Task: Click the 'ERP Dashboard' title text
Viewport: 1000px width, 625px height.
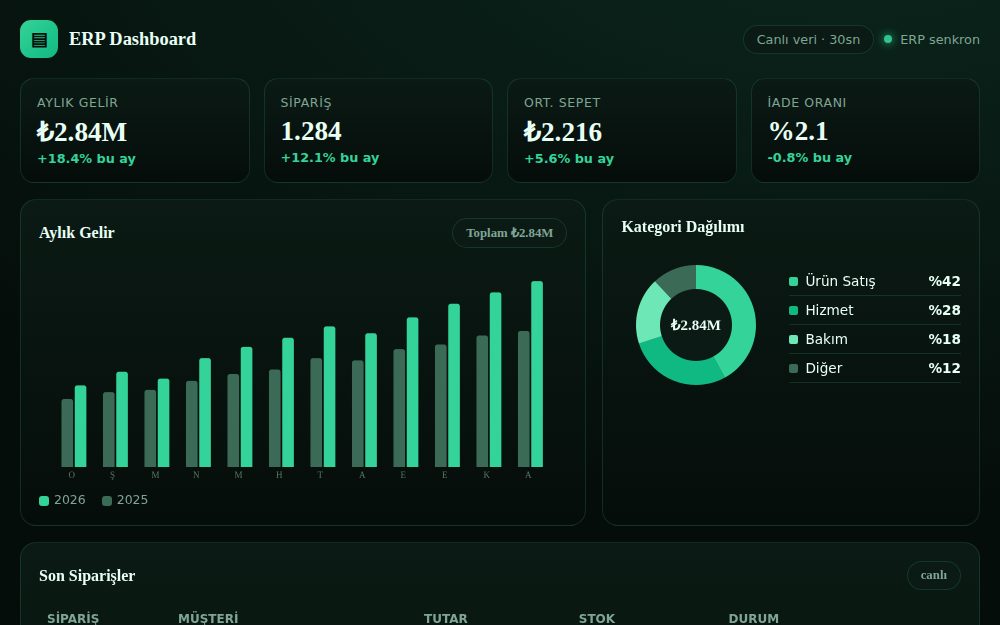Action: [133, 39]
